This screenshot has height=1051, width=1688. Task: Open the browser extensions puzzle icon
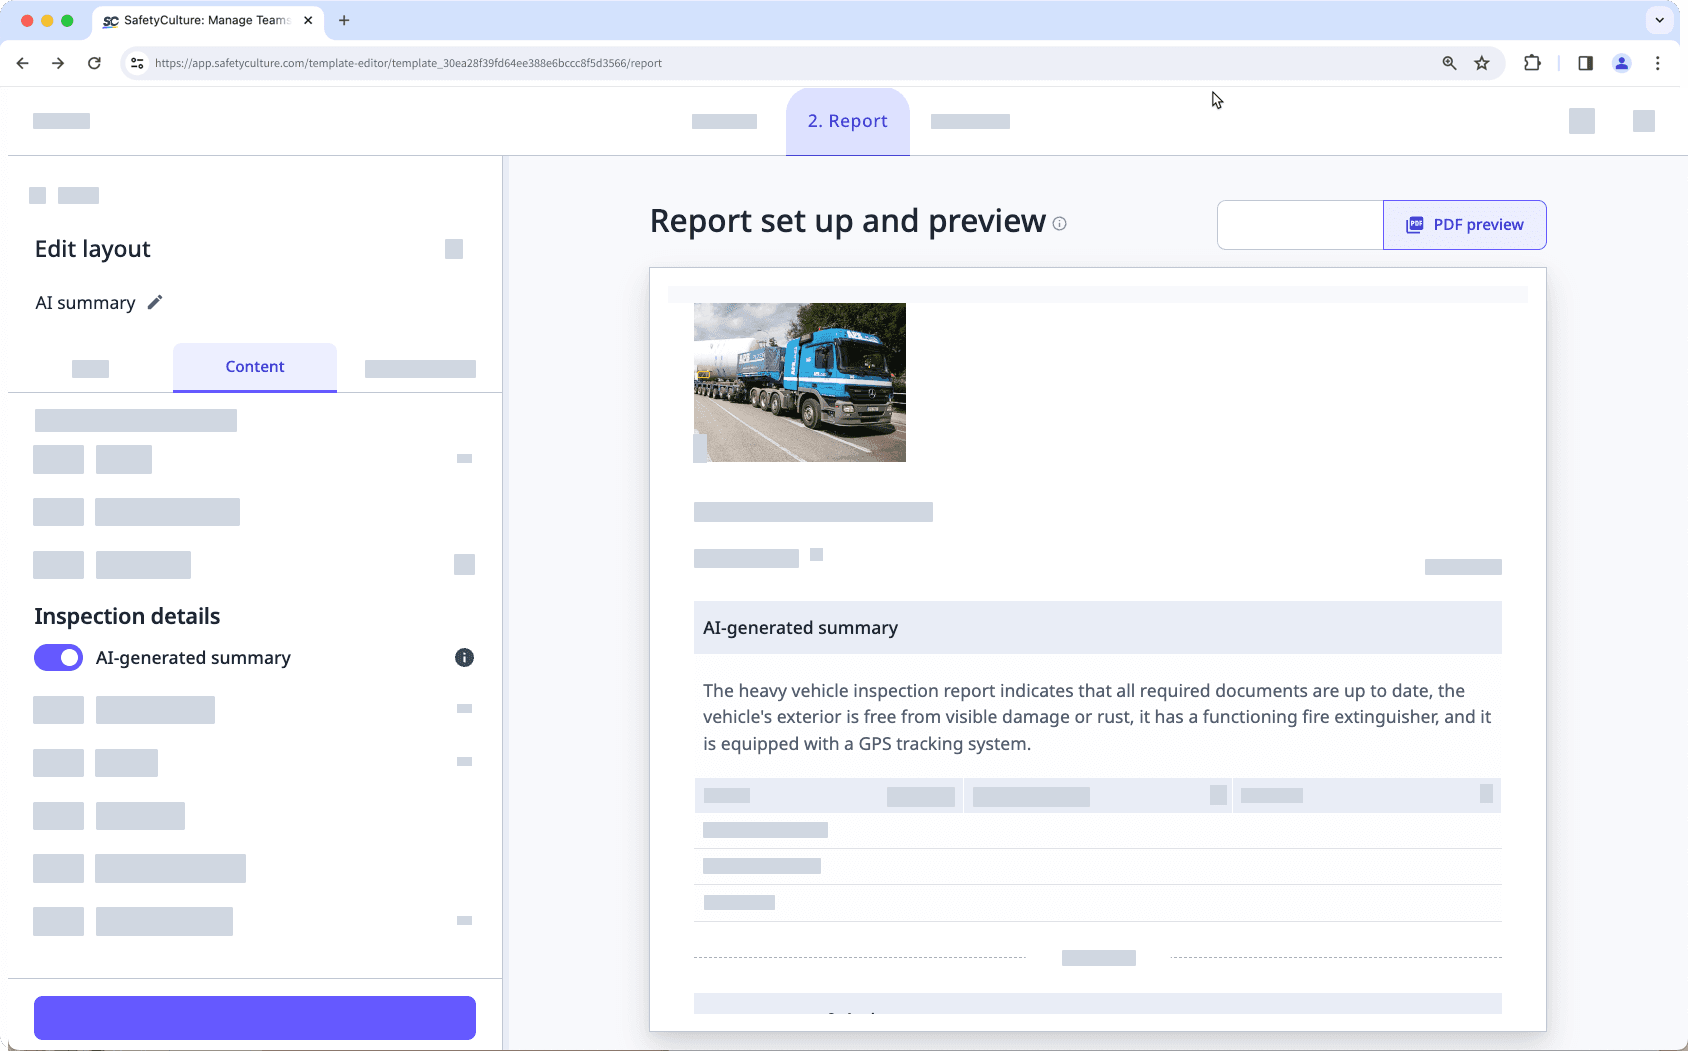[x=1531, y=62]
